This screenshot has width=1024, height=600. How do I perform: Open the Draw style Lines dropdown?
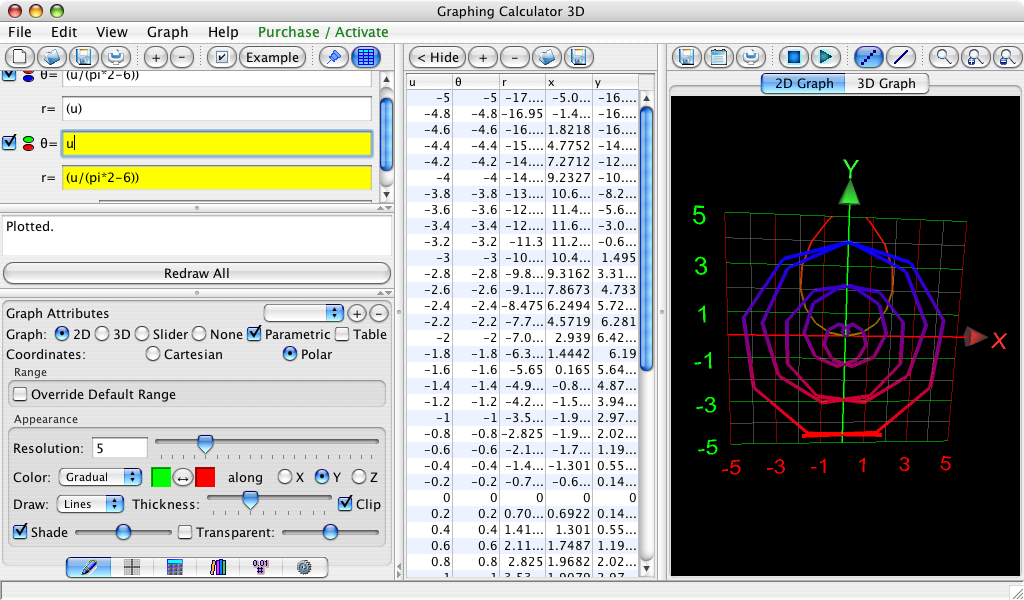[90, 505]
